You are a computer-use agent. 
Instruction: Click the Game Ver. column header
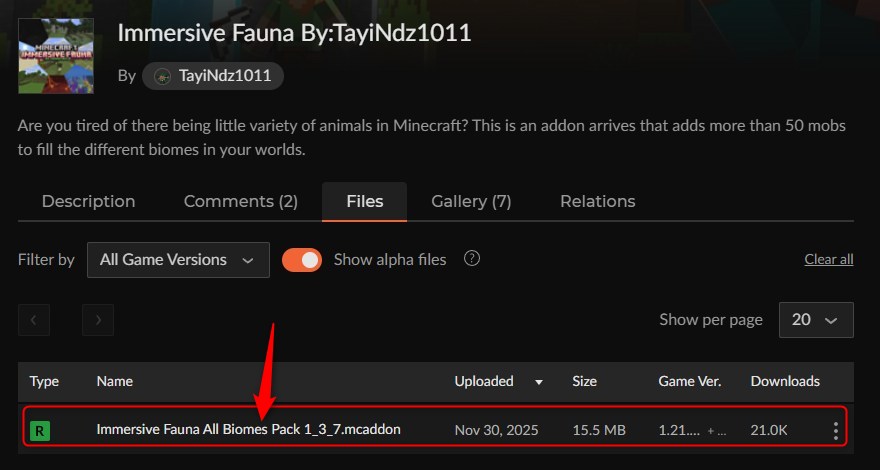coord(690,381)
